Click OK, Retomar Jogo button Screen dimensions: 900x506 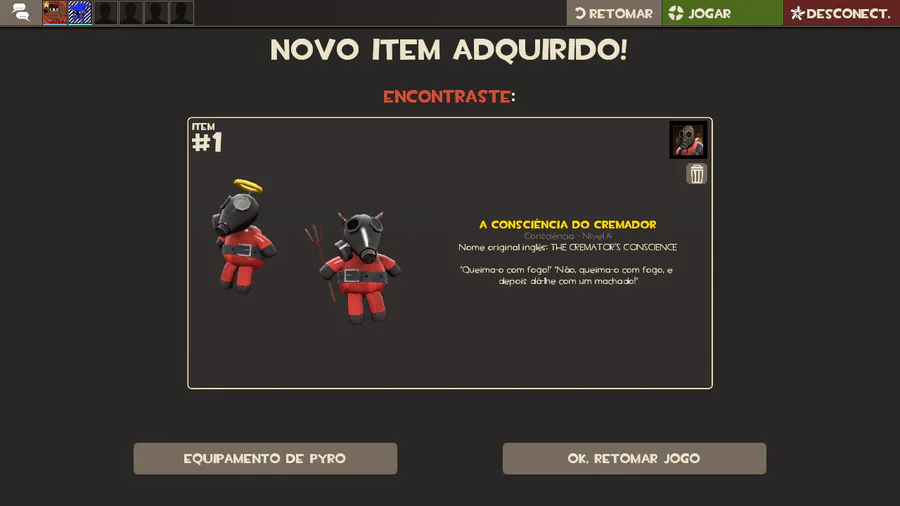(634, 458)
